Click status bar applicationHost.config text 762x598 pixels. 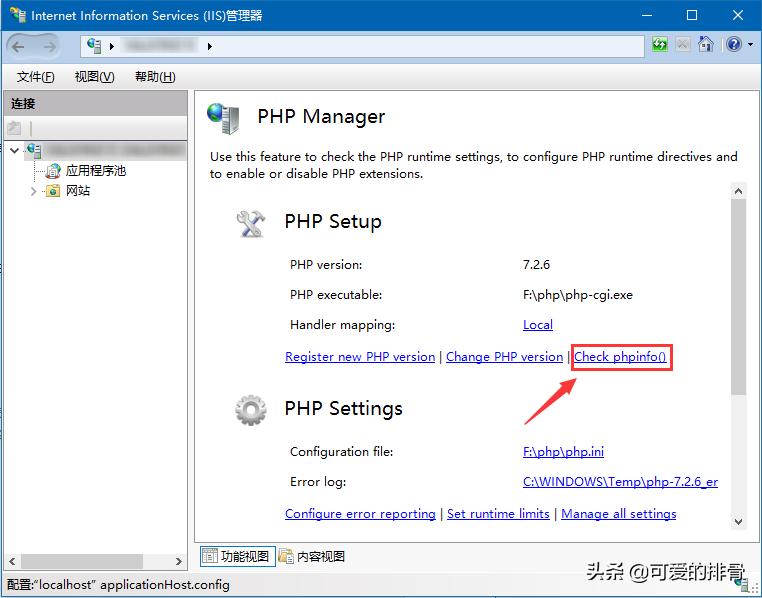point(165,585)
